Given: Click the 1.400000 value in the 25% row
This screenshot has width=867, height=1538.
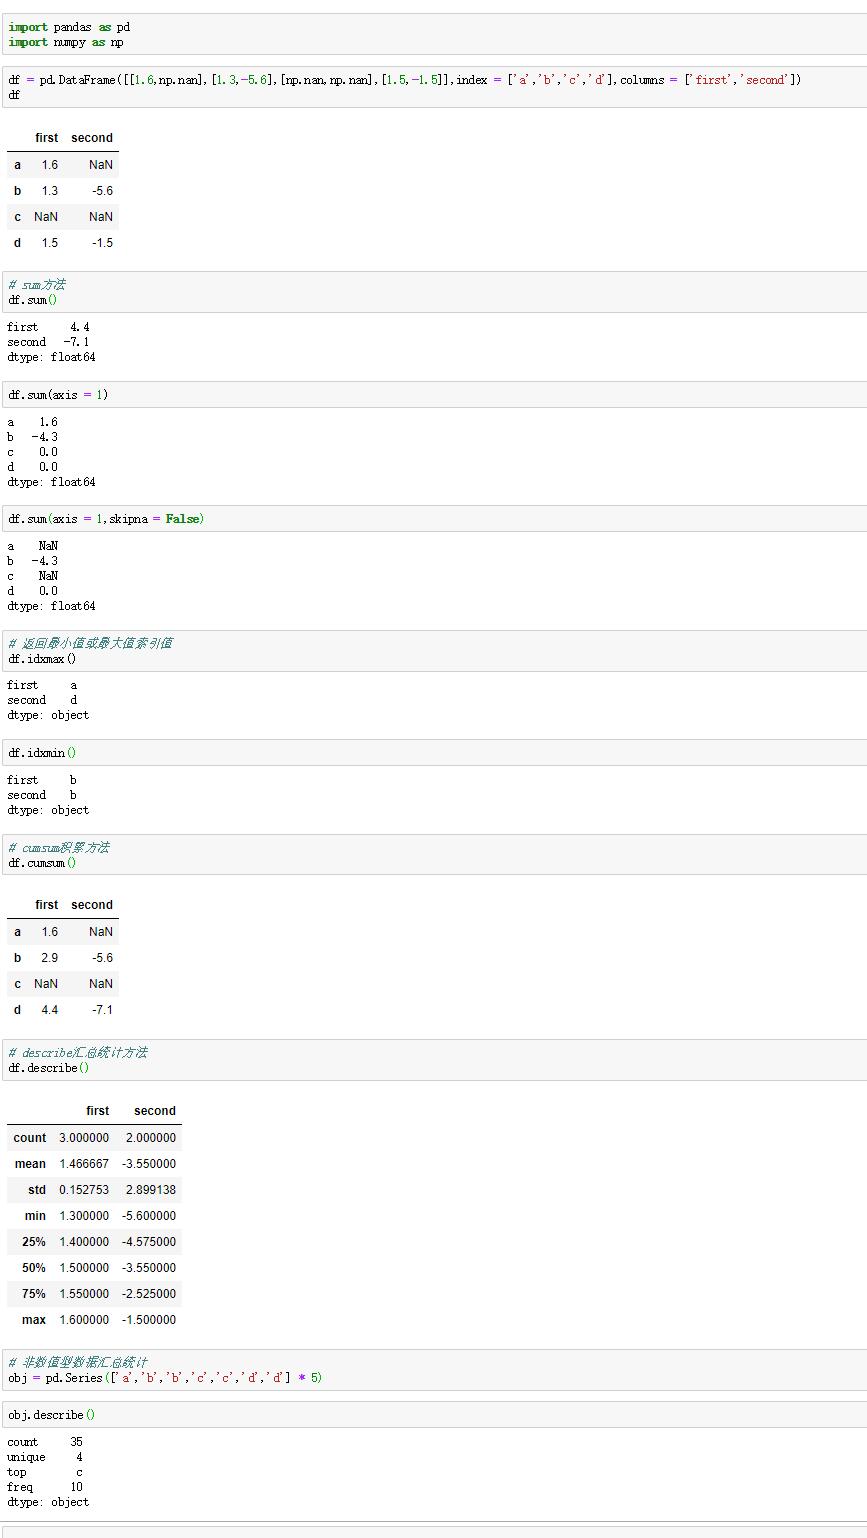Looking at the screenshot, I should [84, 1242].
